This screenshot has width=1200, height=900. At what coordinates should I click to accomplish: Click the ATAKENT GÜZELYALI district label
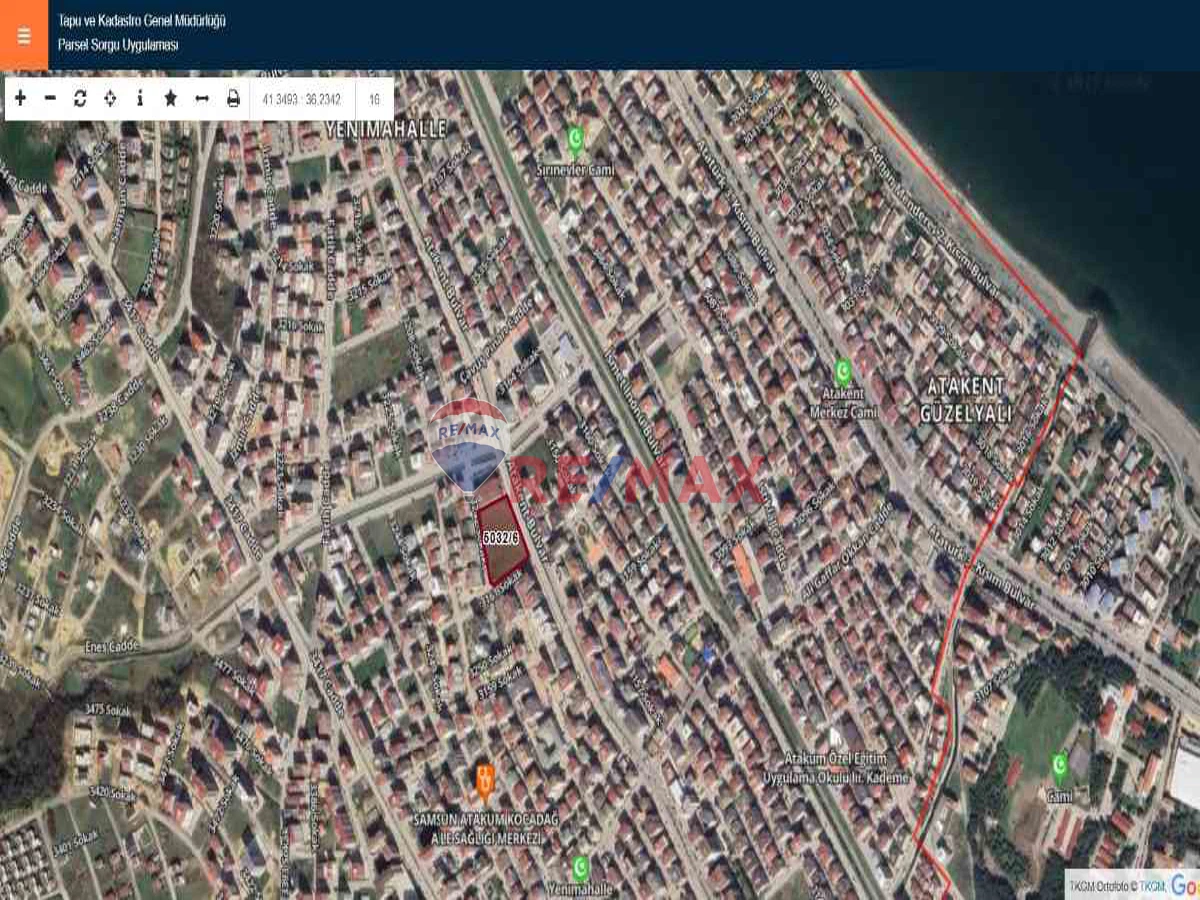click(x=966, y=399)
